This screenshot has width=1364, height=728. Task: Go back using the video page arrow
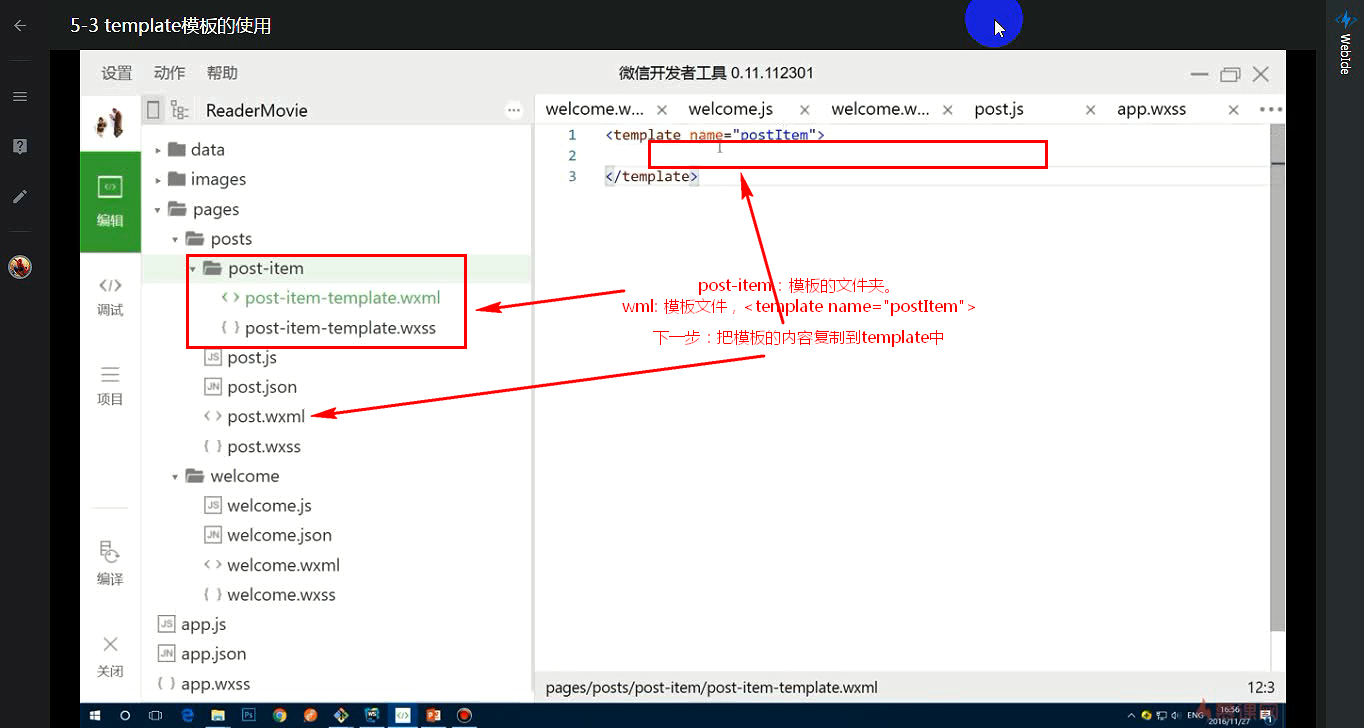[19, 26]
